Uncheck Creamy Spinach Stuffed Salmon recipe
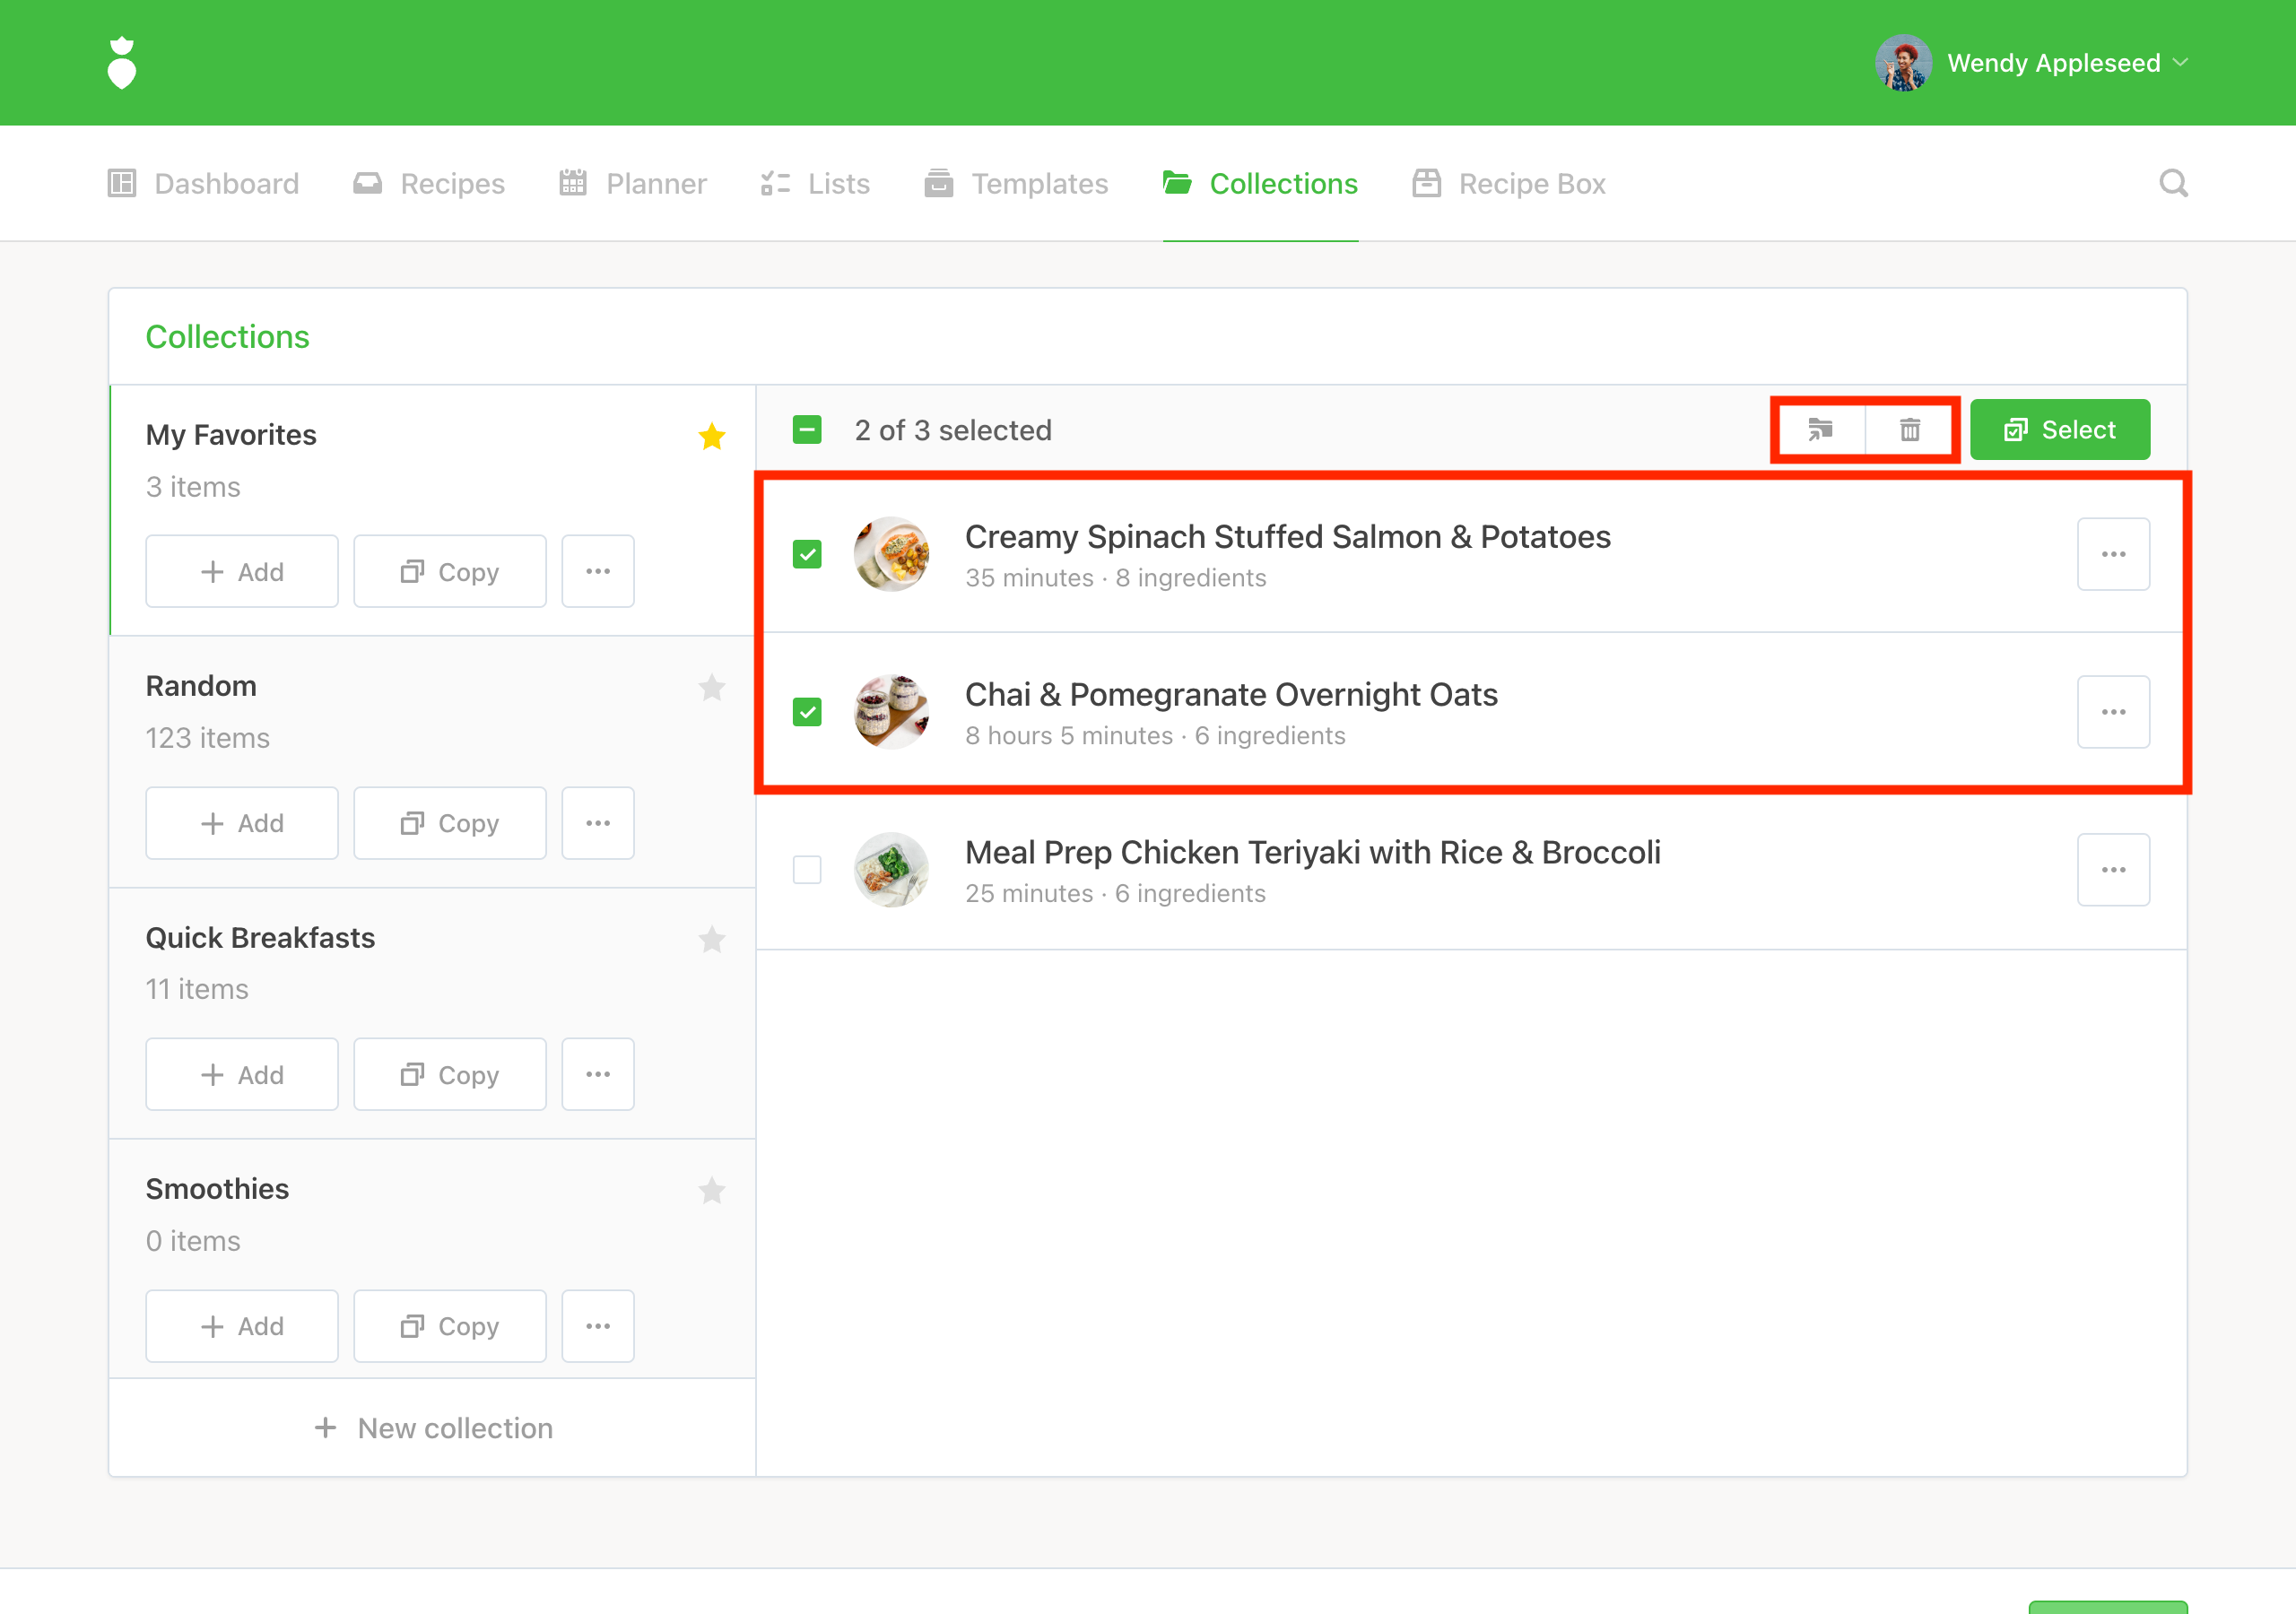The width and height of the screenshot is (2296, 1614). (807, 554)
